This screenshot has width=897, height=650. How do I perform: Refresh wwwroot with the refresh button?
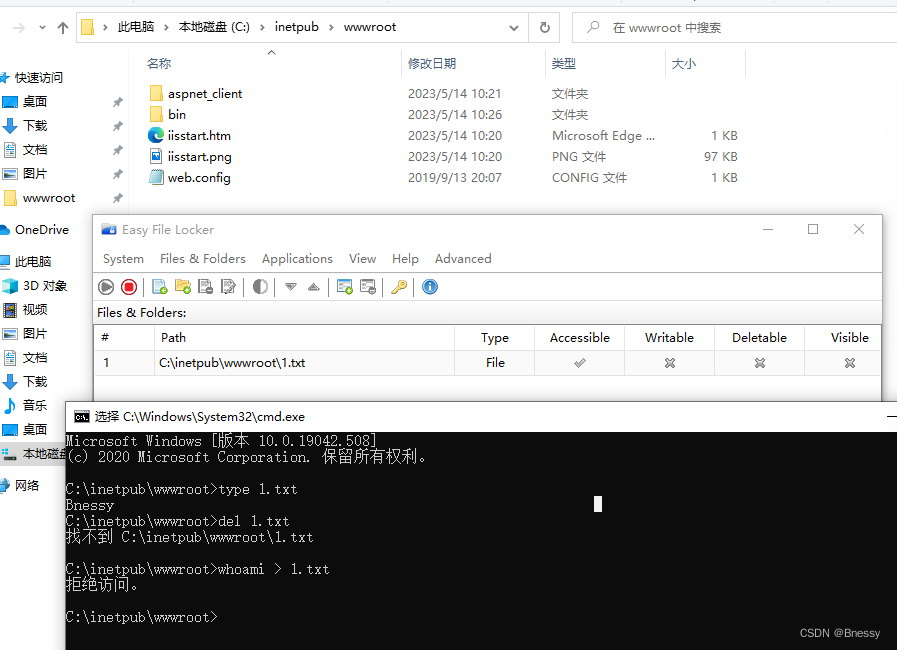[543, 27]
